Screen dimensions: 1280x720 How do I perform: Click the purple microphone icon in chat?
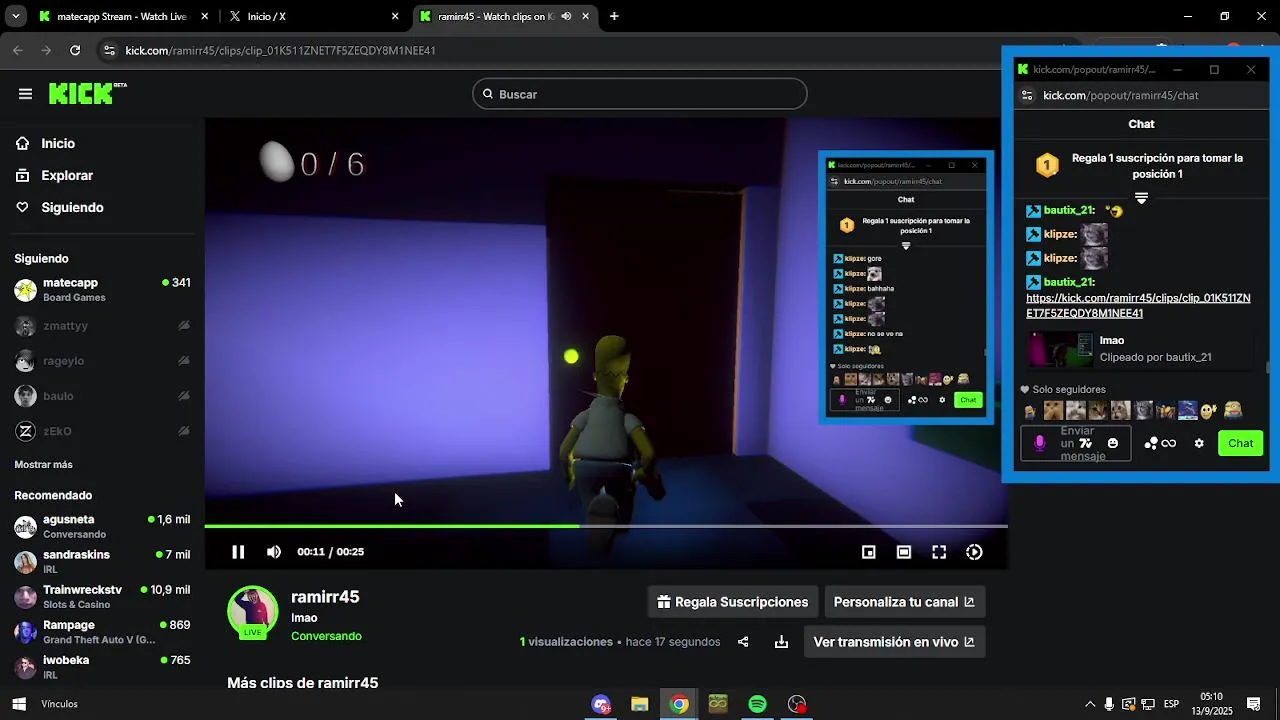[x=1040, y=443]
